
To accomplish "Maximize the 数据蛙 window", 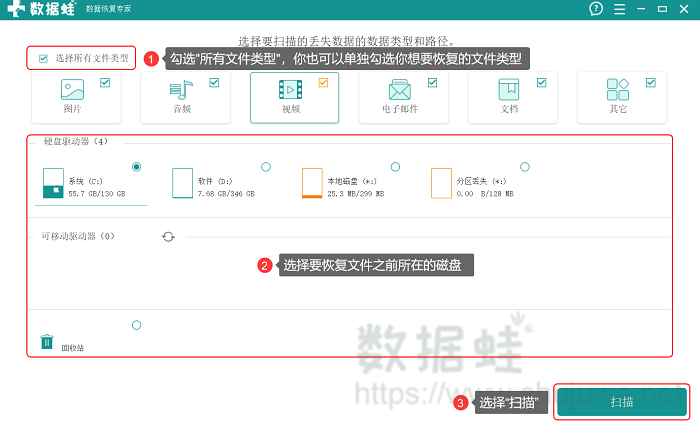I will coord(662,9).
